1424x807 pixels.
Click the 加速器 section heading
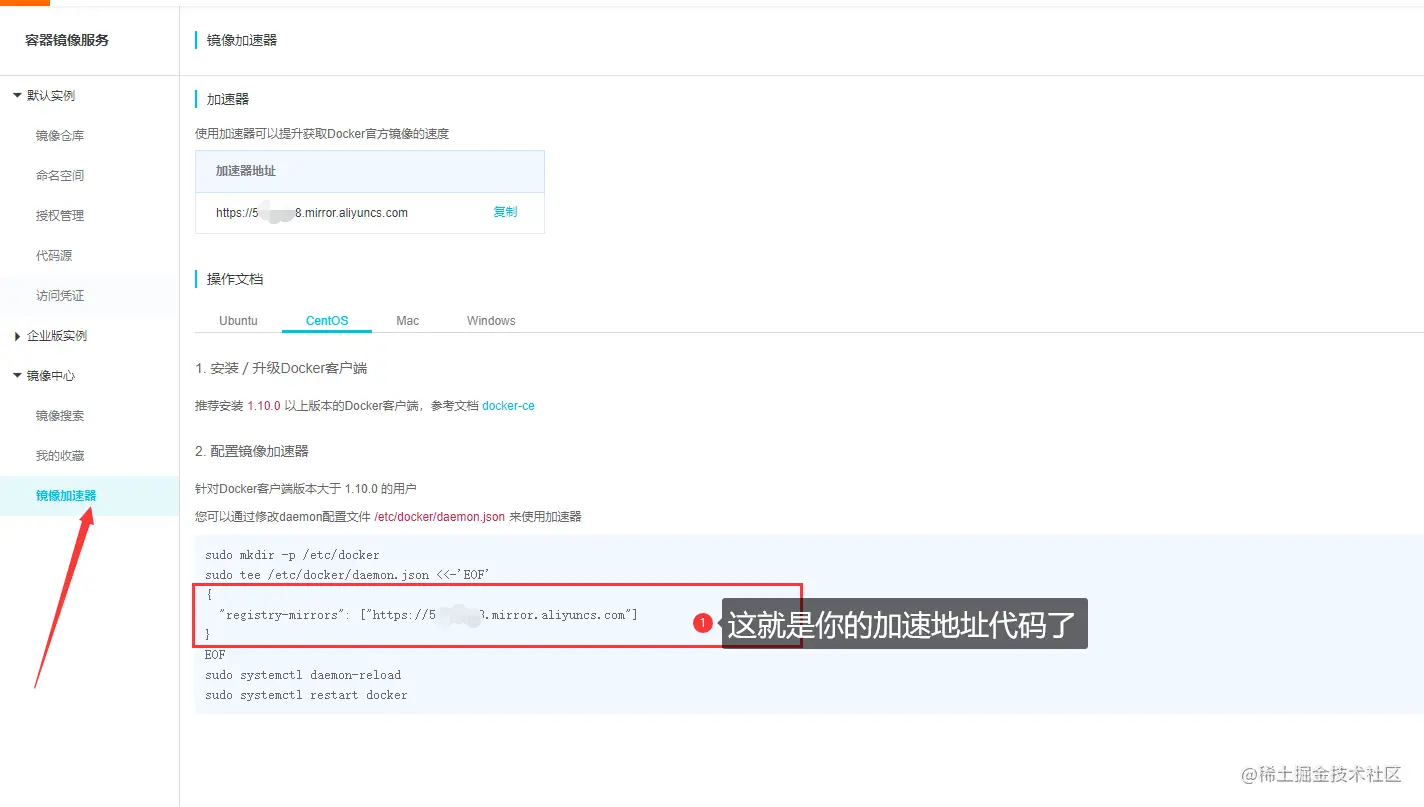pos(228,99)
